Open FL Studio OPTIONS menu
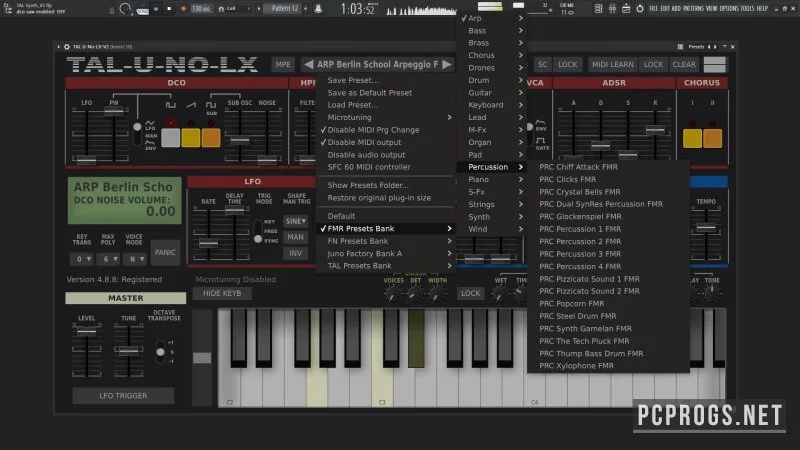 point(729,9)
